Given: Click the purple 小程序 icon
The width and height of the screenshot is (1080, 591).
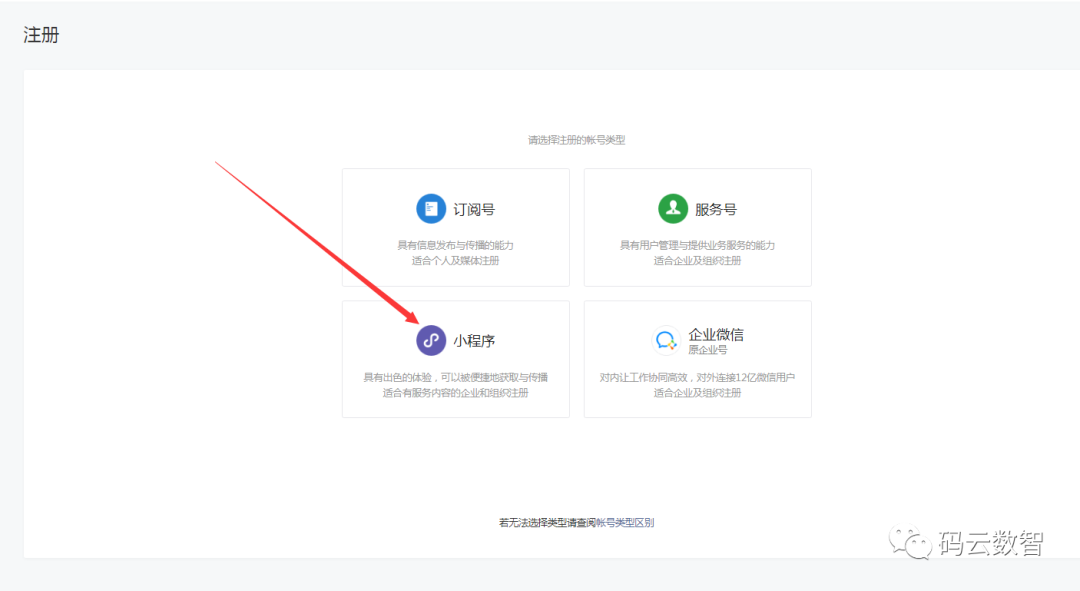Looking at the screenshot, I should [431, 340].
